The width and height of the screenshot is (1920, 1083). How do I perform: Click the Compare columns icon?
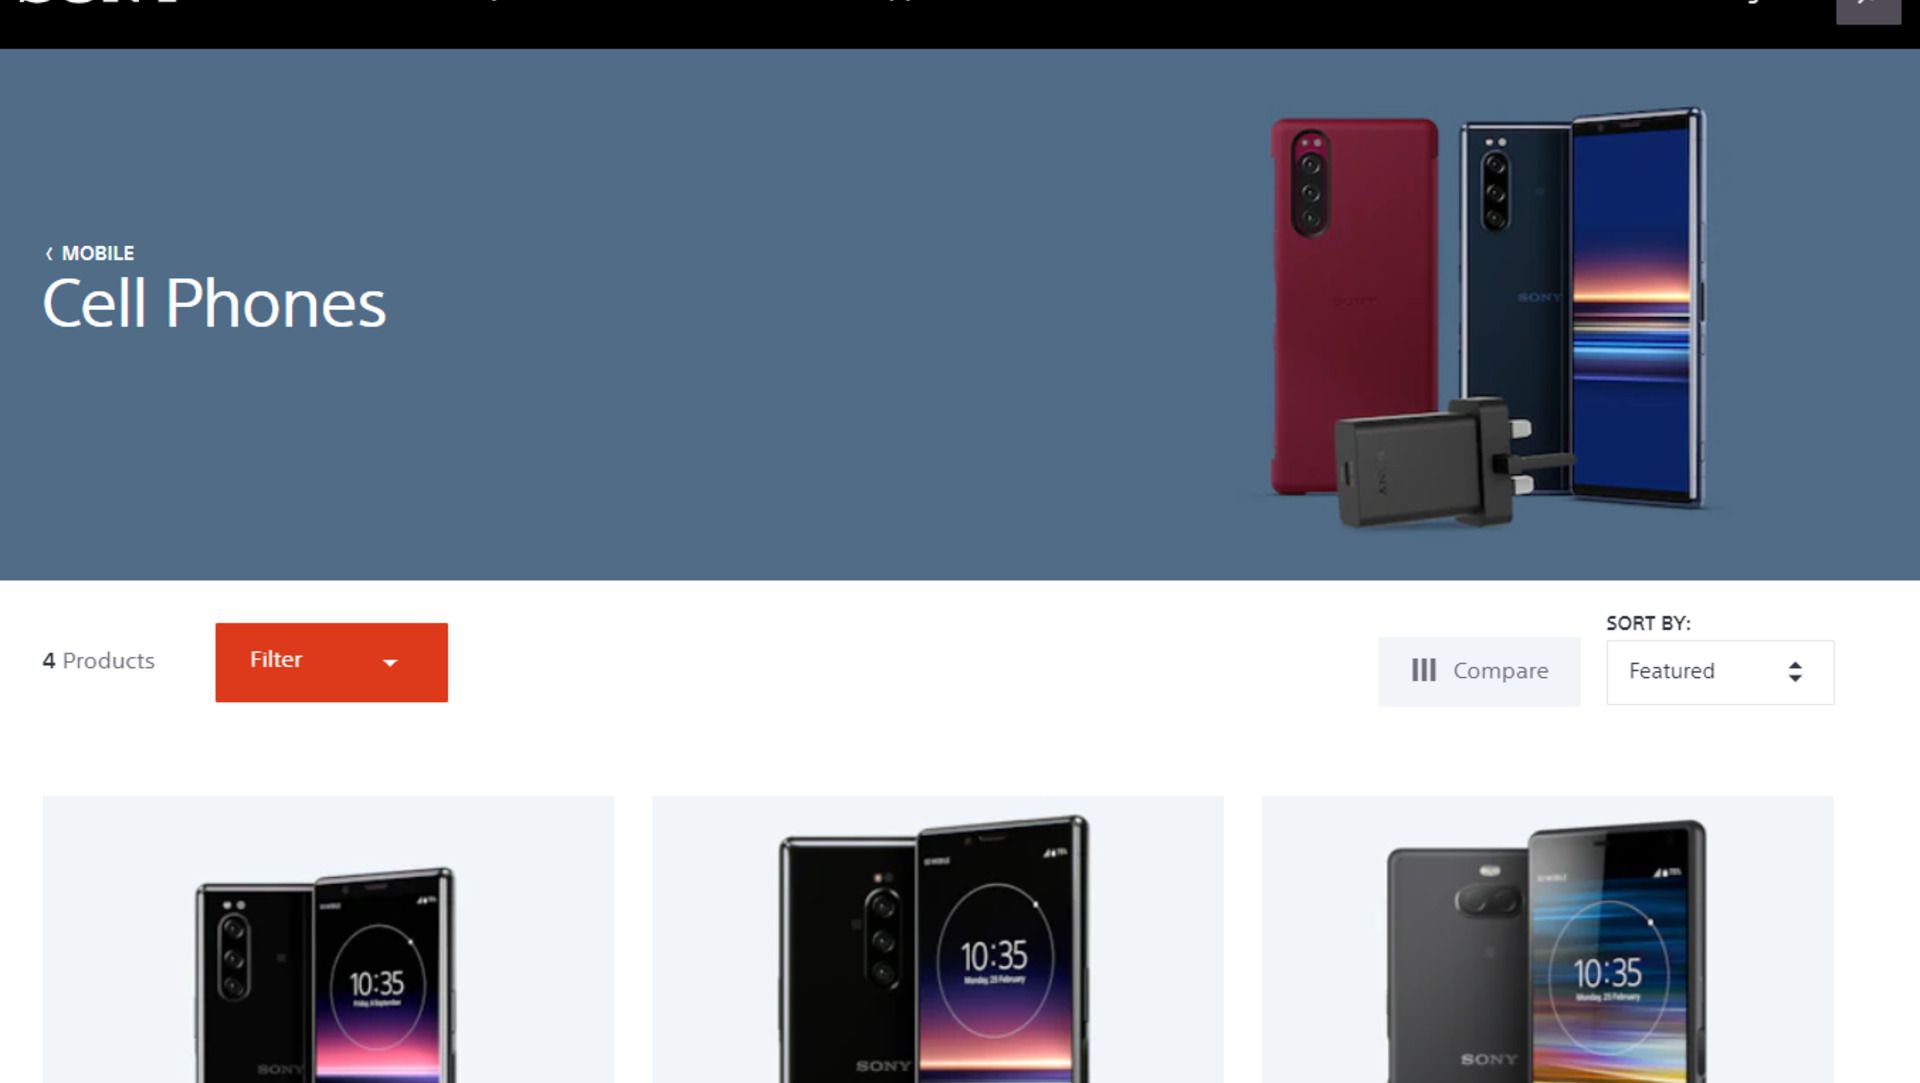(1423, 670)
